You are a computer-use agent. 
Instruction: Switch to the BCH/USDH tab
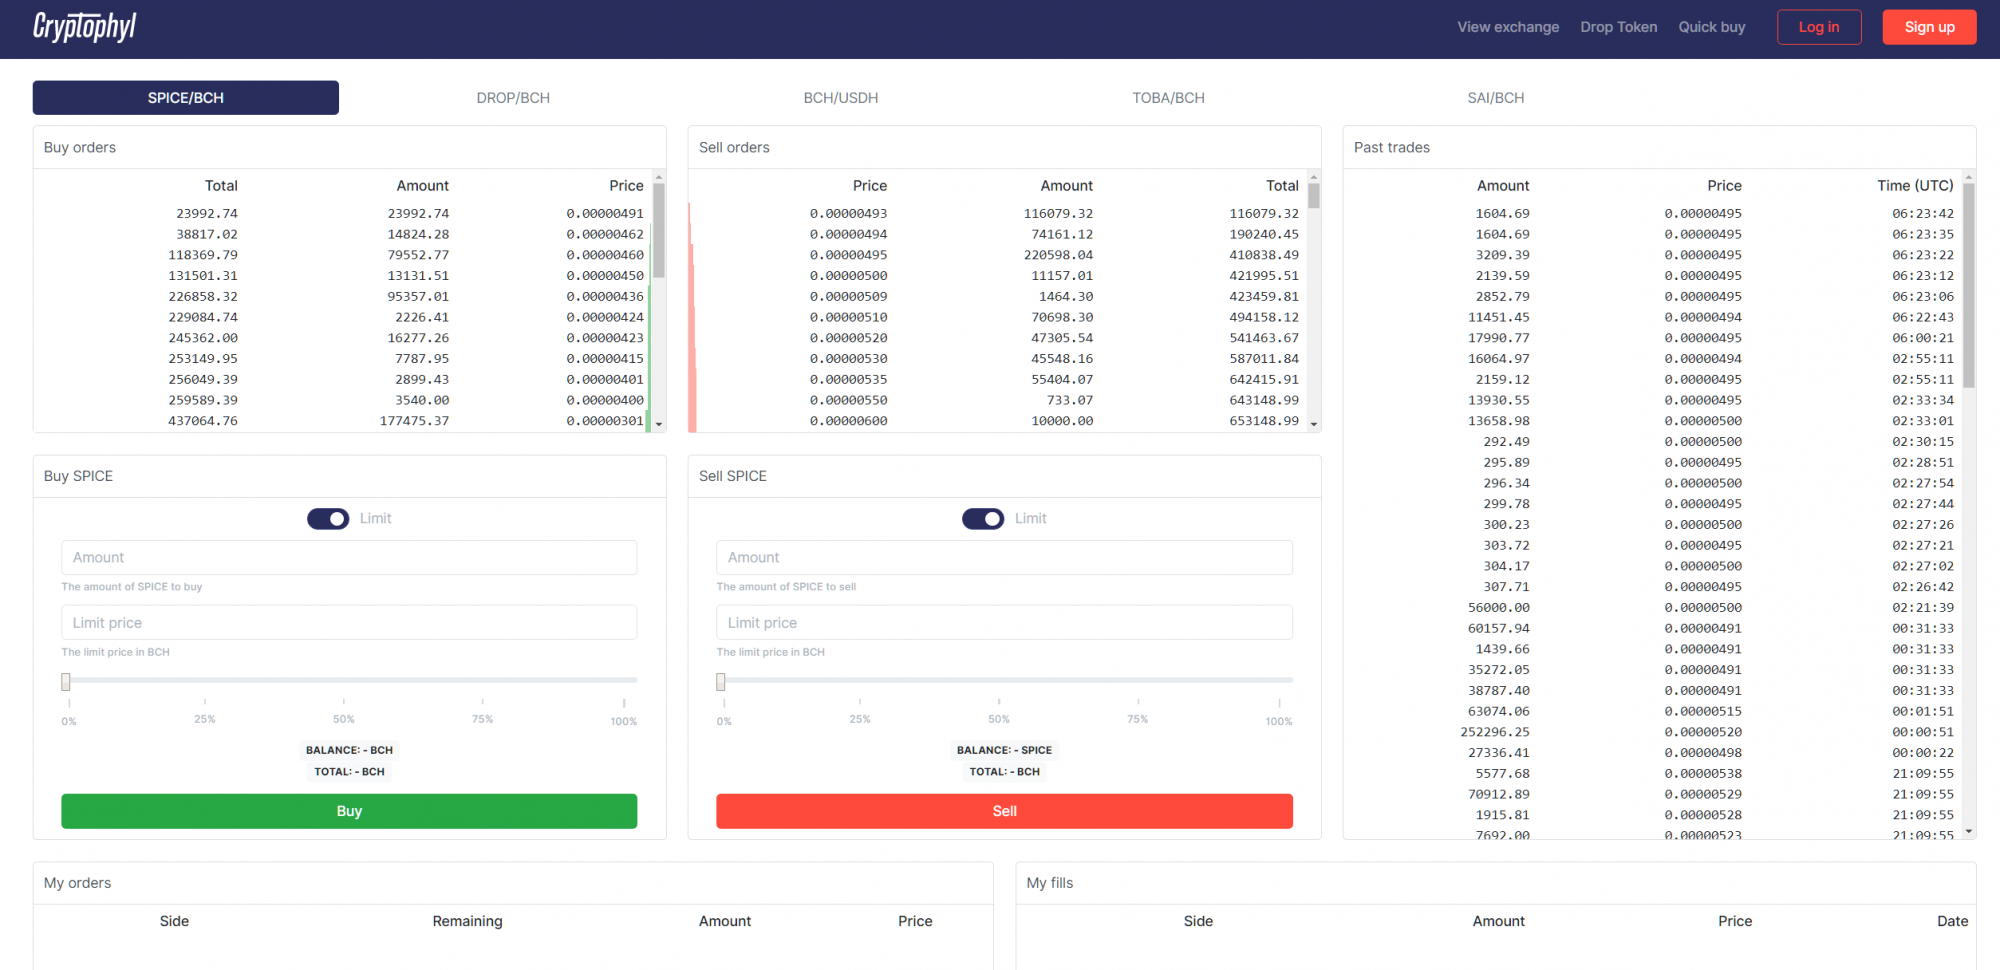(841, 98)
